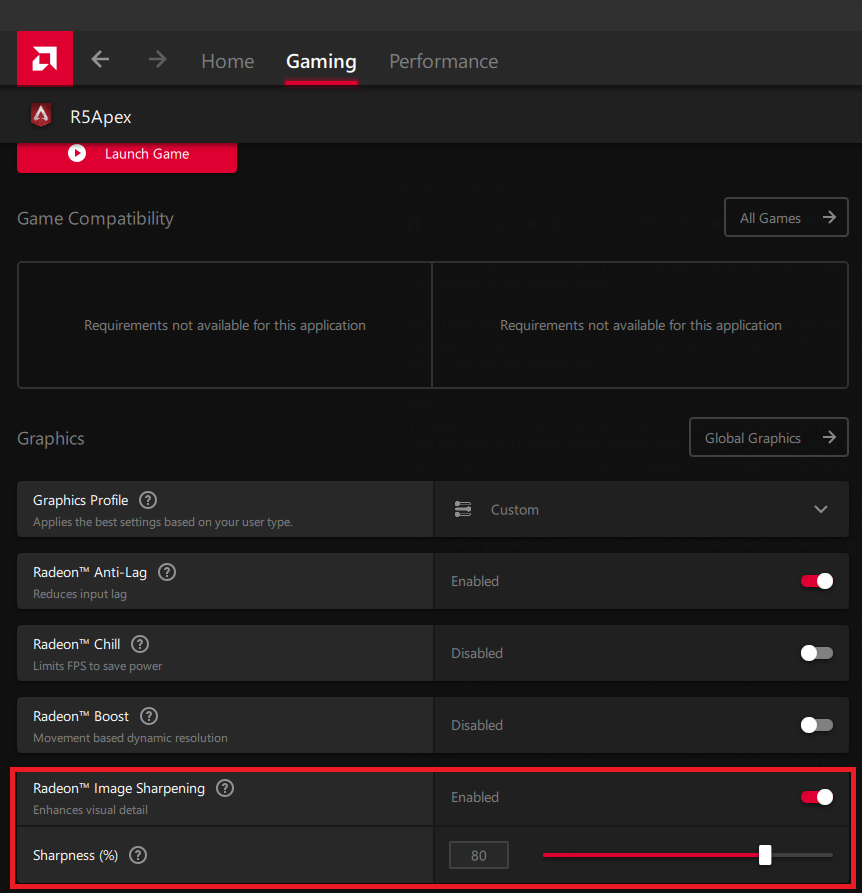
Task: Open help for Radeon Image Sharpening
Action: click(225, 788)
